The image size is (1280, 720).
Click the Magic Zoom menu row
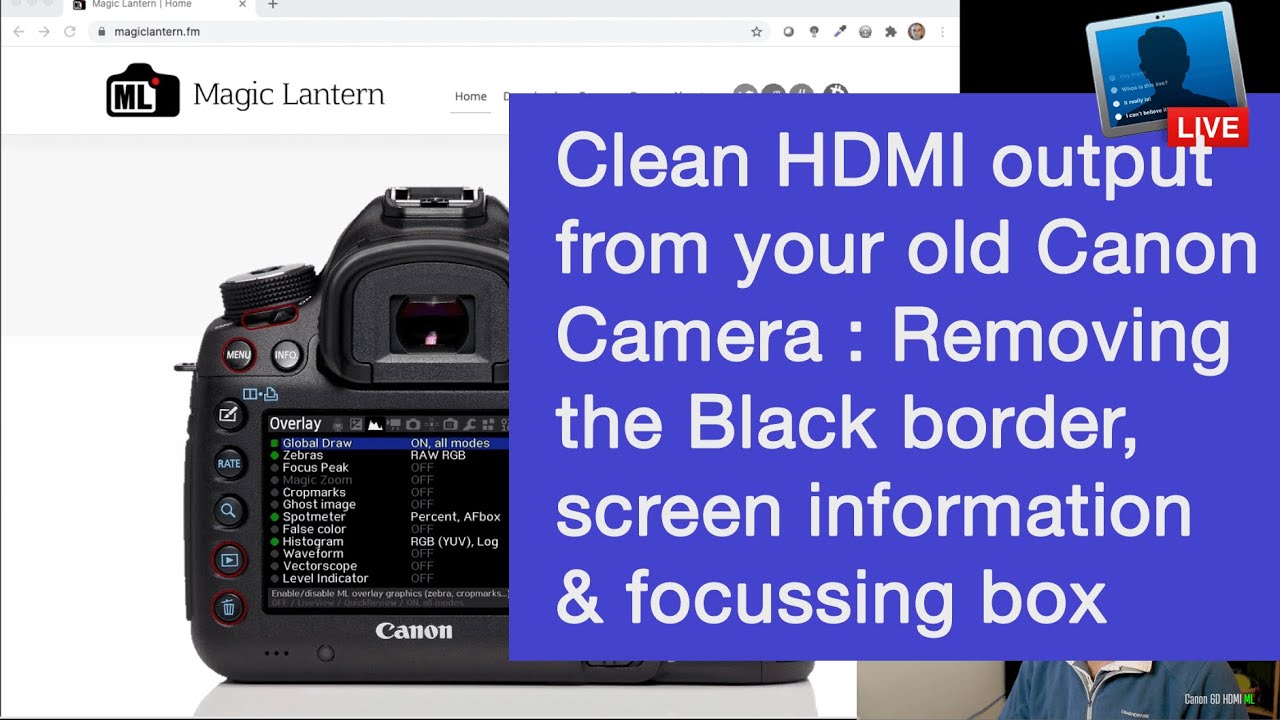click(389, 480)
